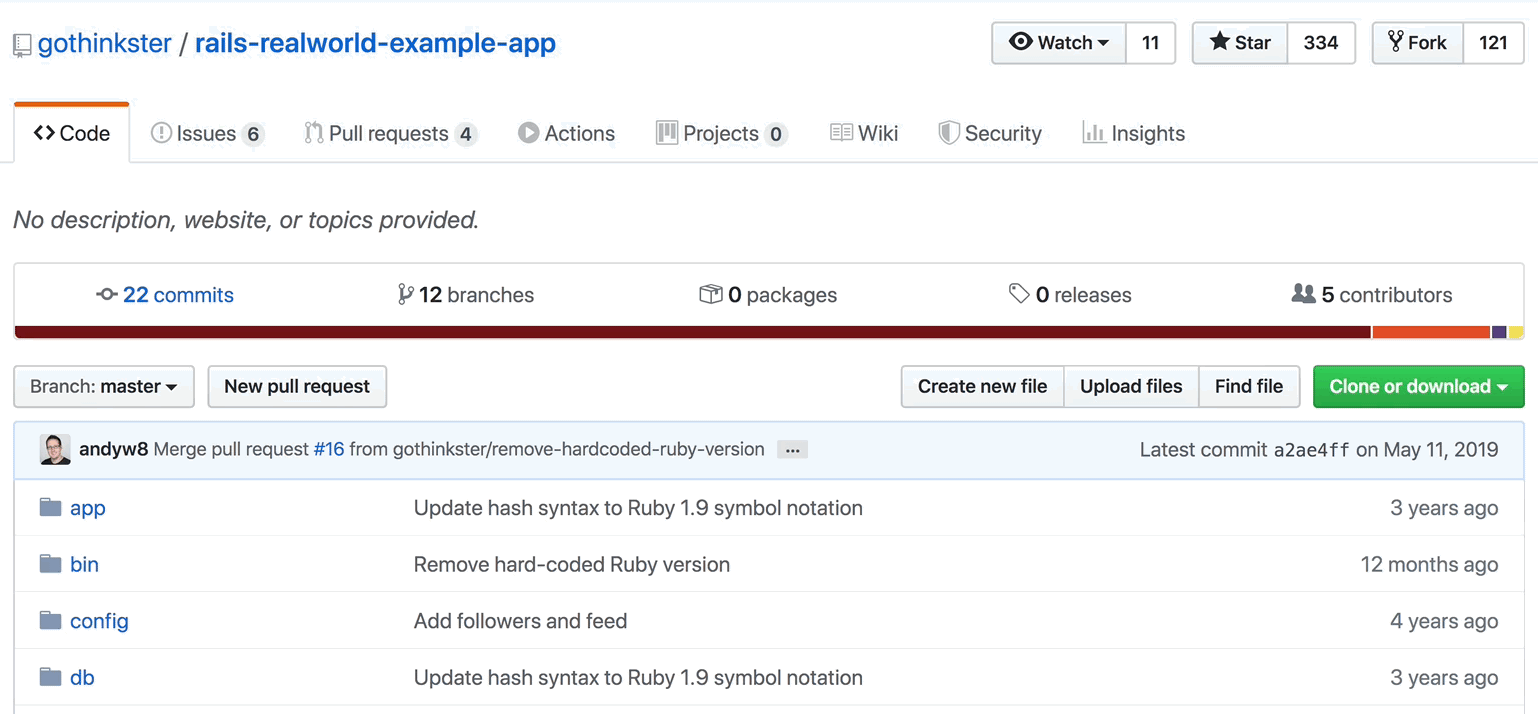Screen dimensions: 1538x714
Task: Click the repository book icon
Action: point(22,45)
